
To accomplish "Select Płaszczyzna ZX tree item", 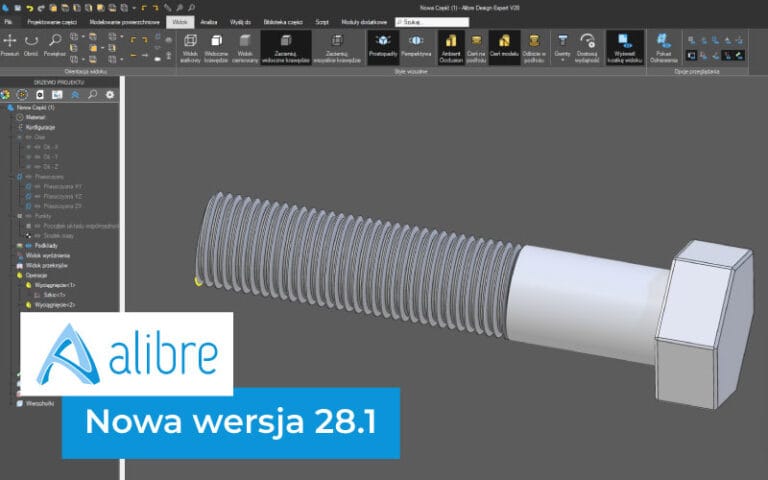I will (62, 206).
